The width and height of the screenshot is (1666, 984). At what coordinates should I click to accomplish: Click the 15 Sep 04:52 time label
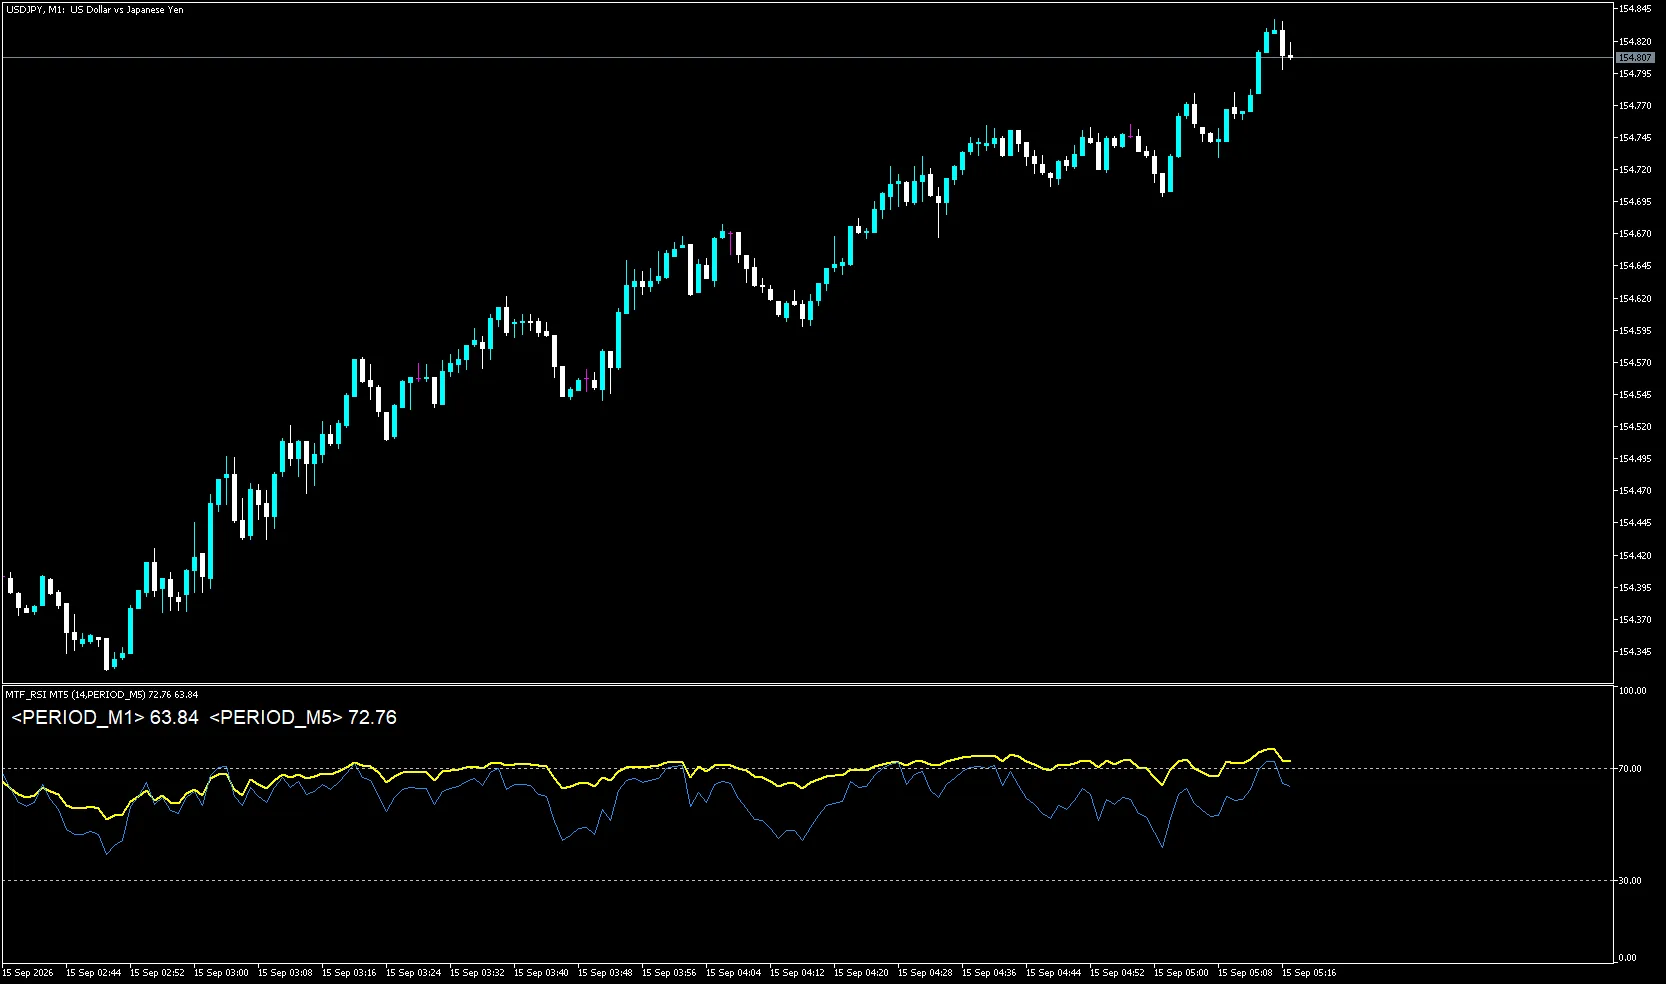coord(1117,973)
